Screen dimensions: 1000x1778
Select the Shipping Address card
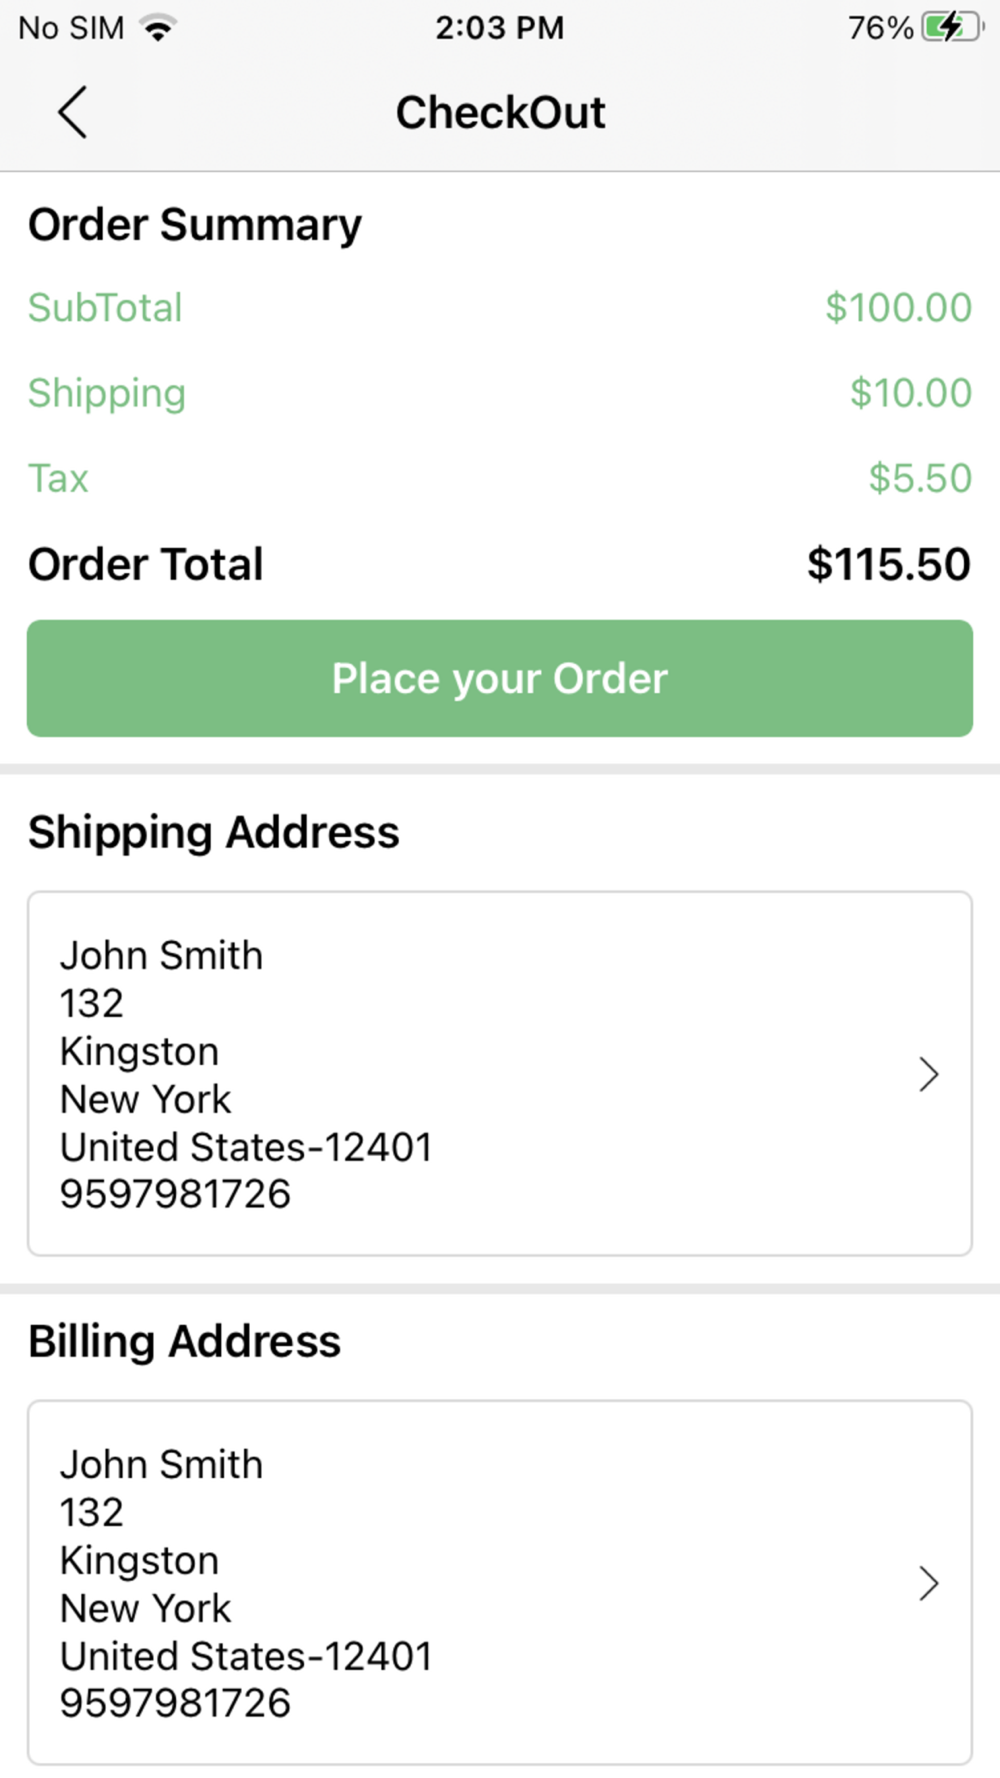(x=500, y=1073)
